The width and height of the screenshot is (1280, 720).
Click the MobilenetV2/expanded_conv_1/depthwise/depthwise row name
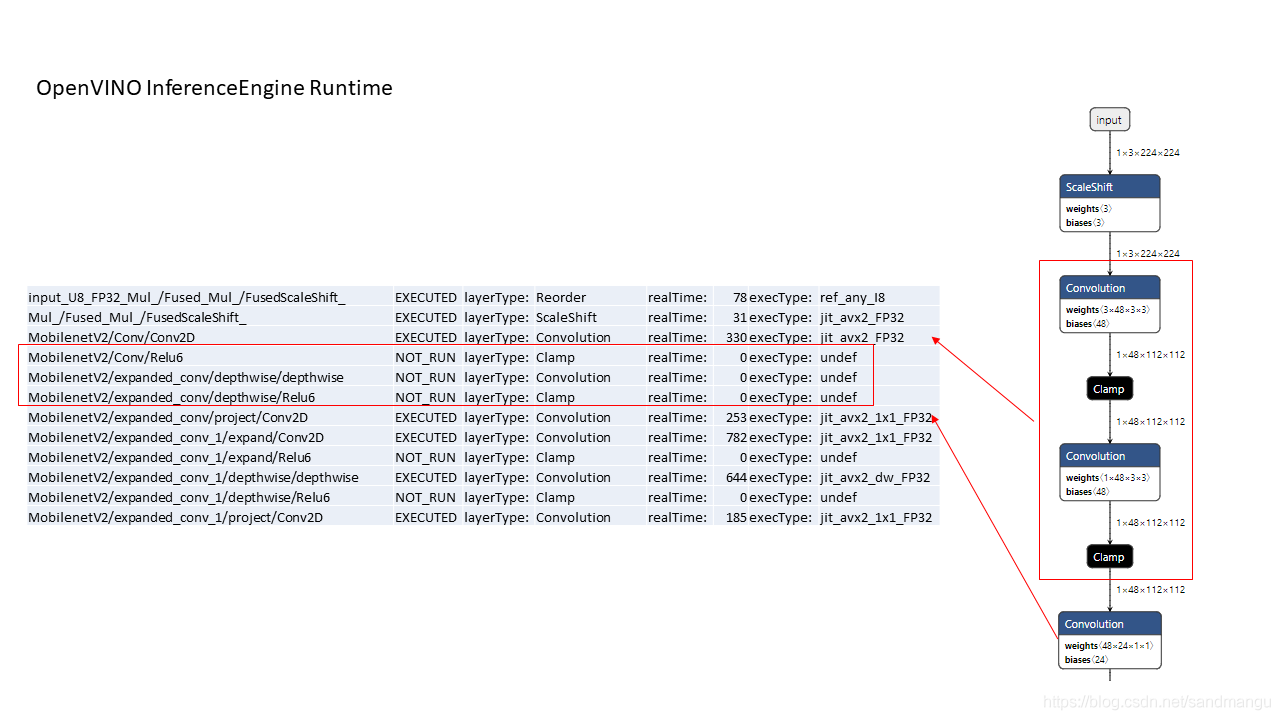point(193,477)
